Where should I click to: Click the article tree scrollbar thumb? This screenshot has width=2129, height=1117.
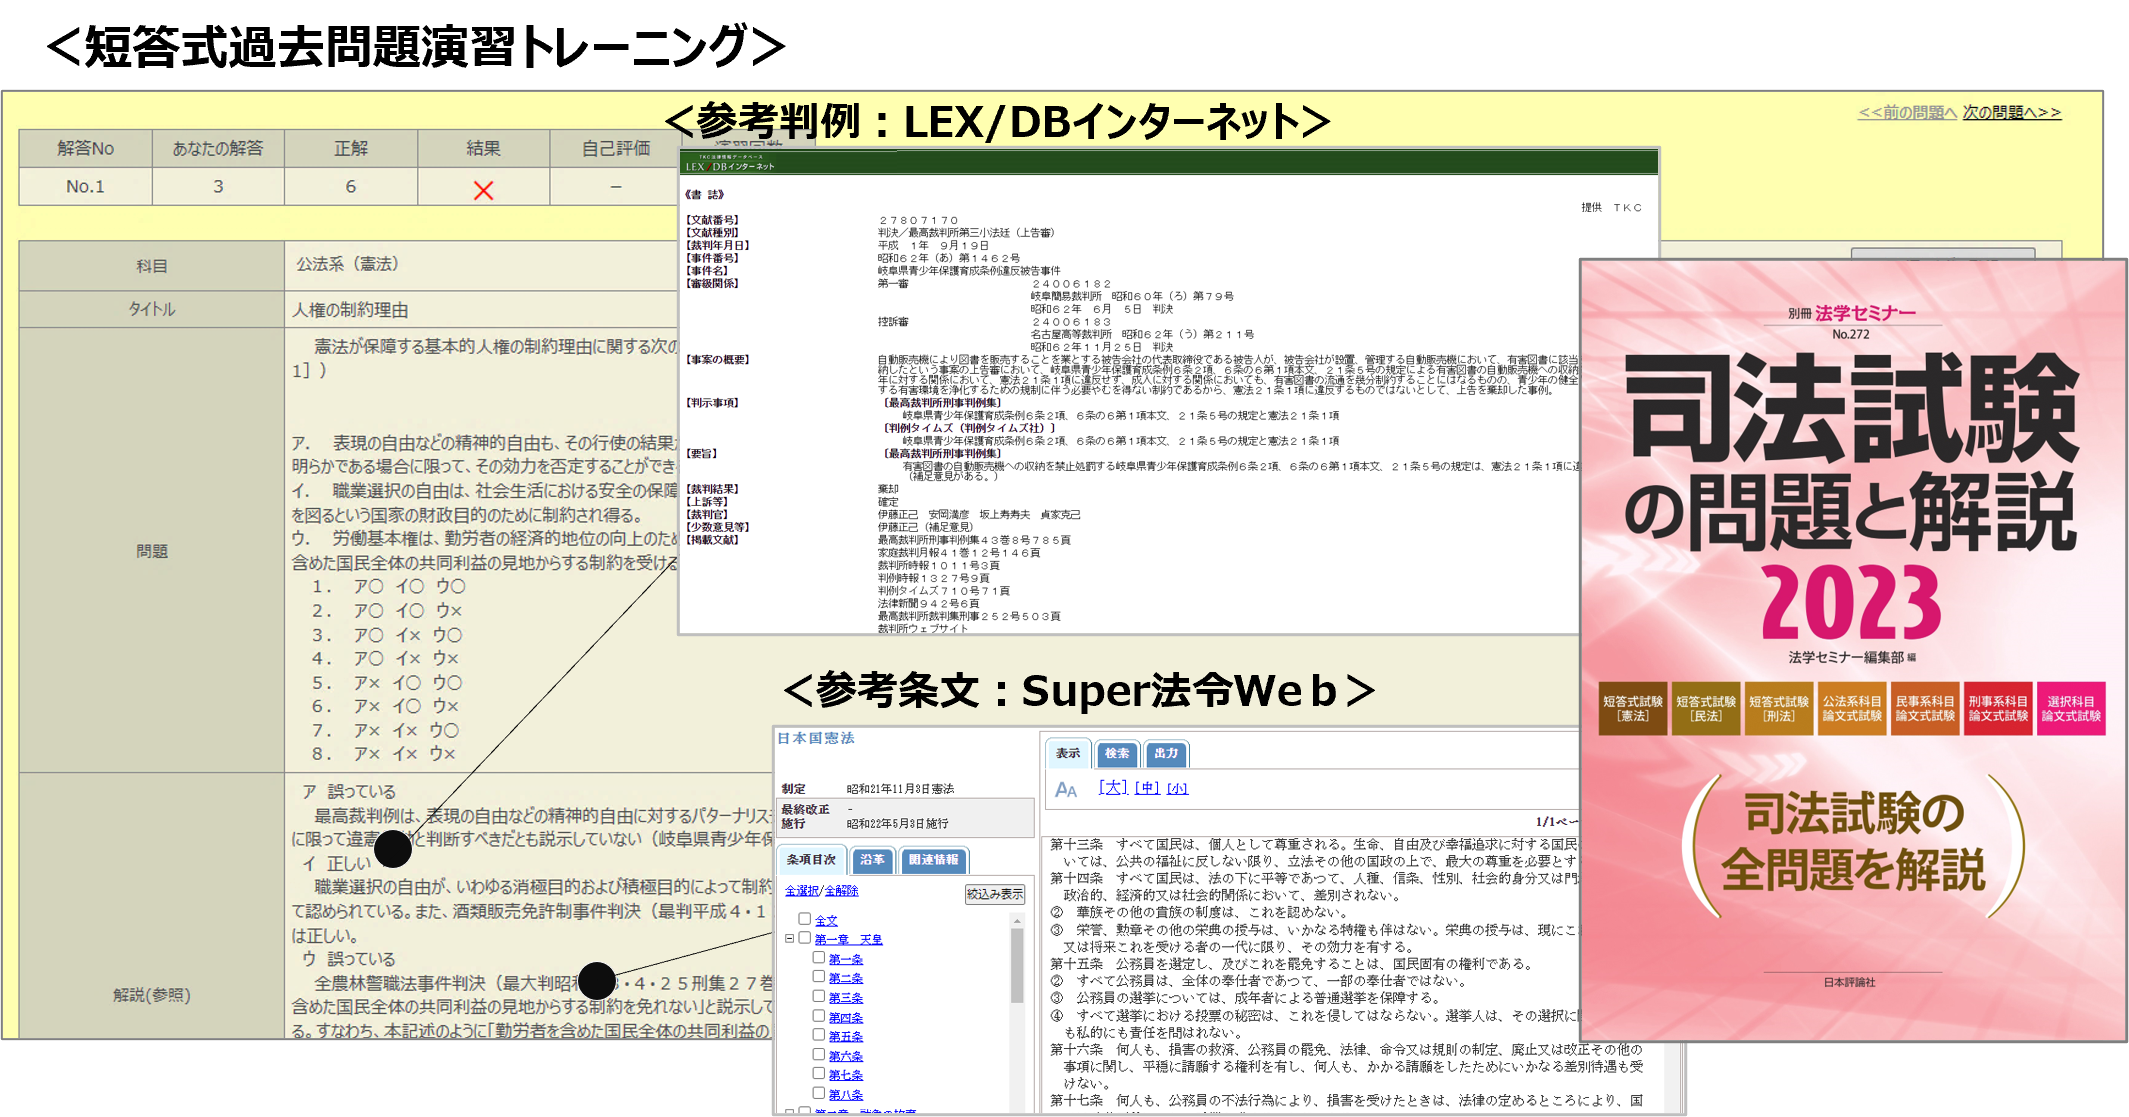pyautogui.click(x=1017, y=965)
